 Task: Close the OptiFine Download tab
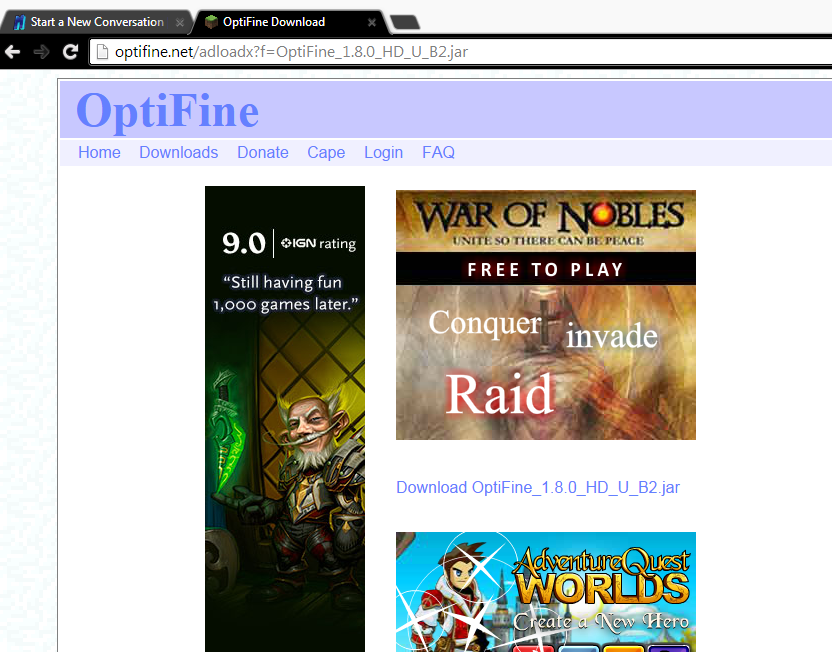click(372, 23)
